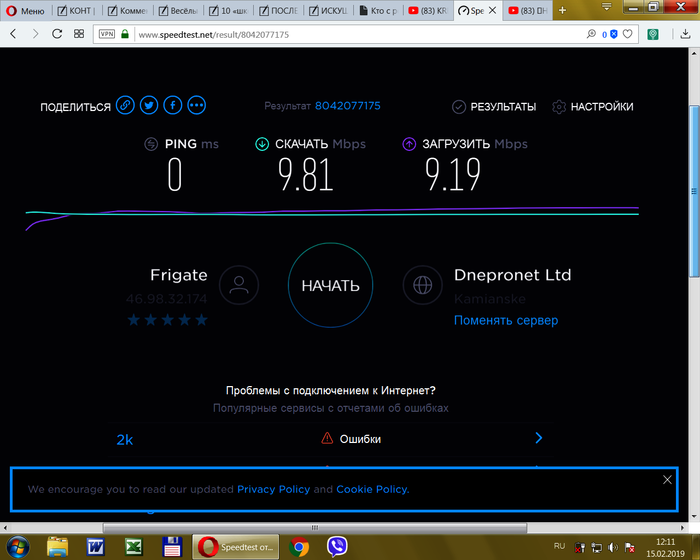Viewport: 700px width, 560px height.
Task: Click the PING ms label icon
Action: coord(151,144)
